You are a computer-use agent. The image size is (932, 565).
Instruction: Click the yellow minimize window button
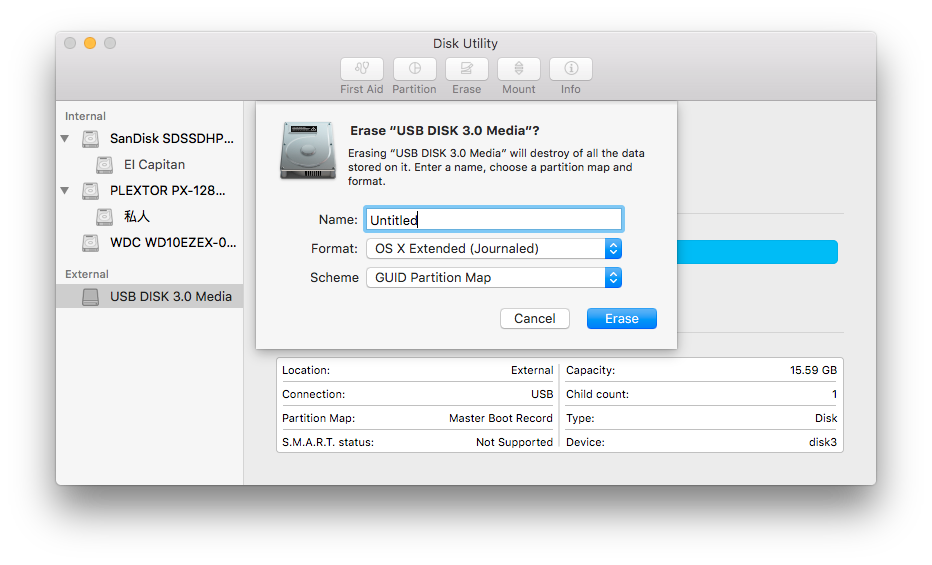(90, 43)
